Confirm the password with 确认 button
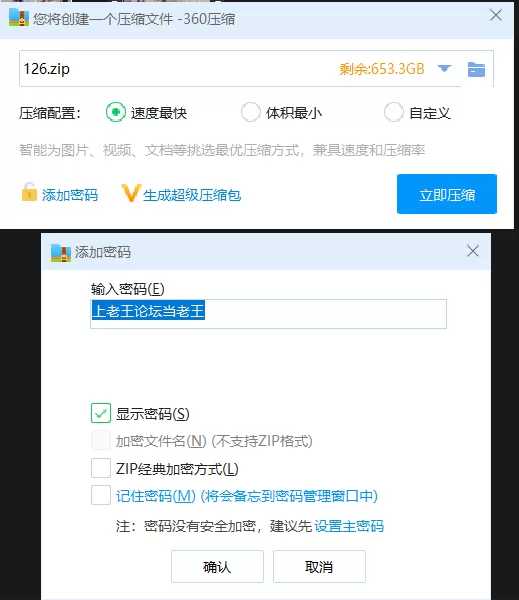The width and height of the screenshot is (519, 600). [x=217, y=567]
